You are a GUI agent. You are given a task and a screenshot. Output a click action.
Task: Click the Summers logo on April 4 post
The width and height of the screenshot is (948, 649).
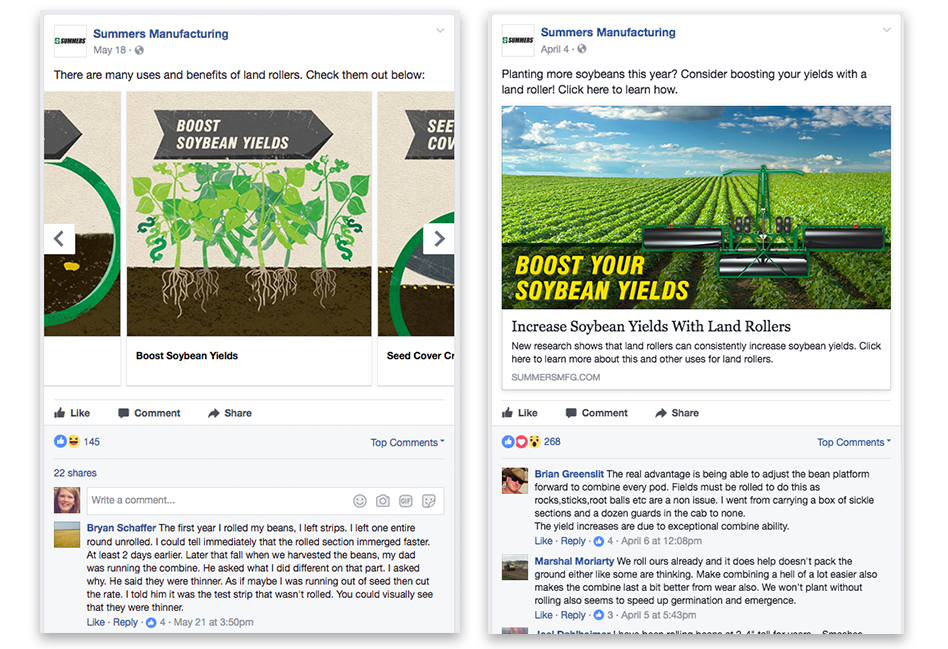coord(518,40)
